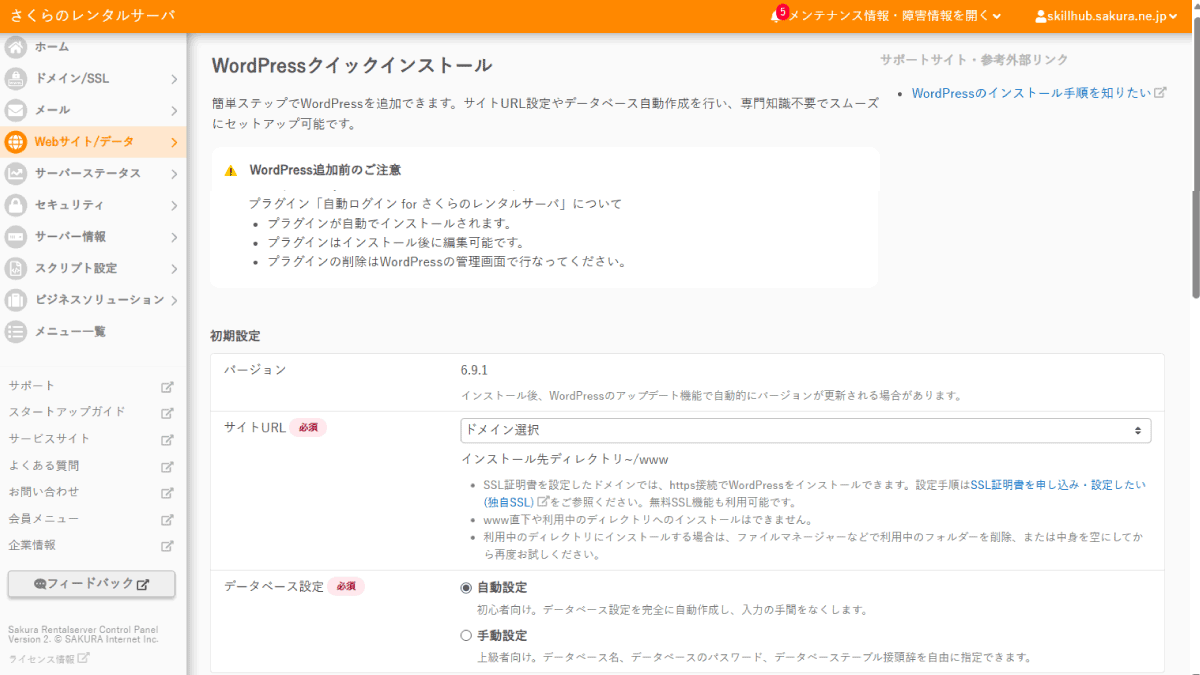Select 自動設定 database radio button
The width and height of the screenshot is (1200, 675).
pyautogui.click(x=466, y=588)
